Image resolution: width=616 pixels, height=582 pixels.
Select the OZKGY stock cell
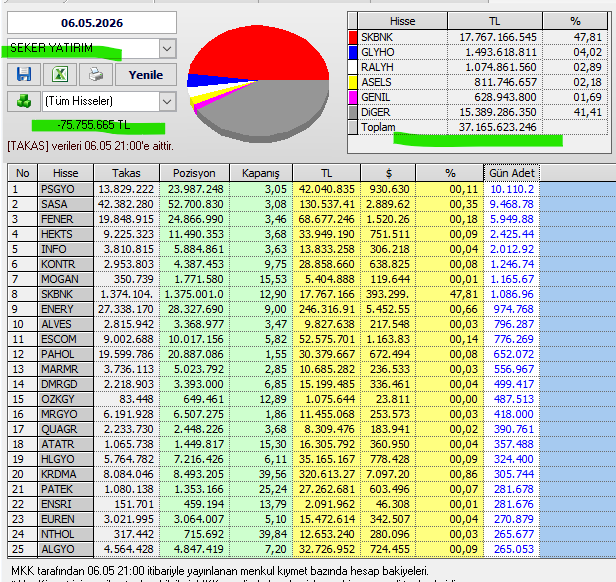(66, 399)
